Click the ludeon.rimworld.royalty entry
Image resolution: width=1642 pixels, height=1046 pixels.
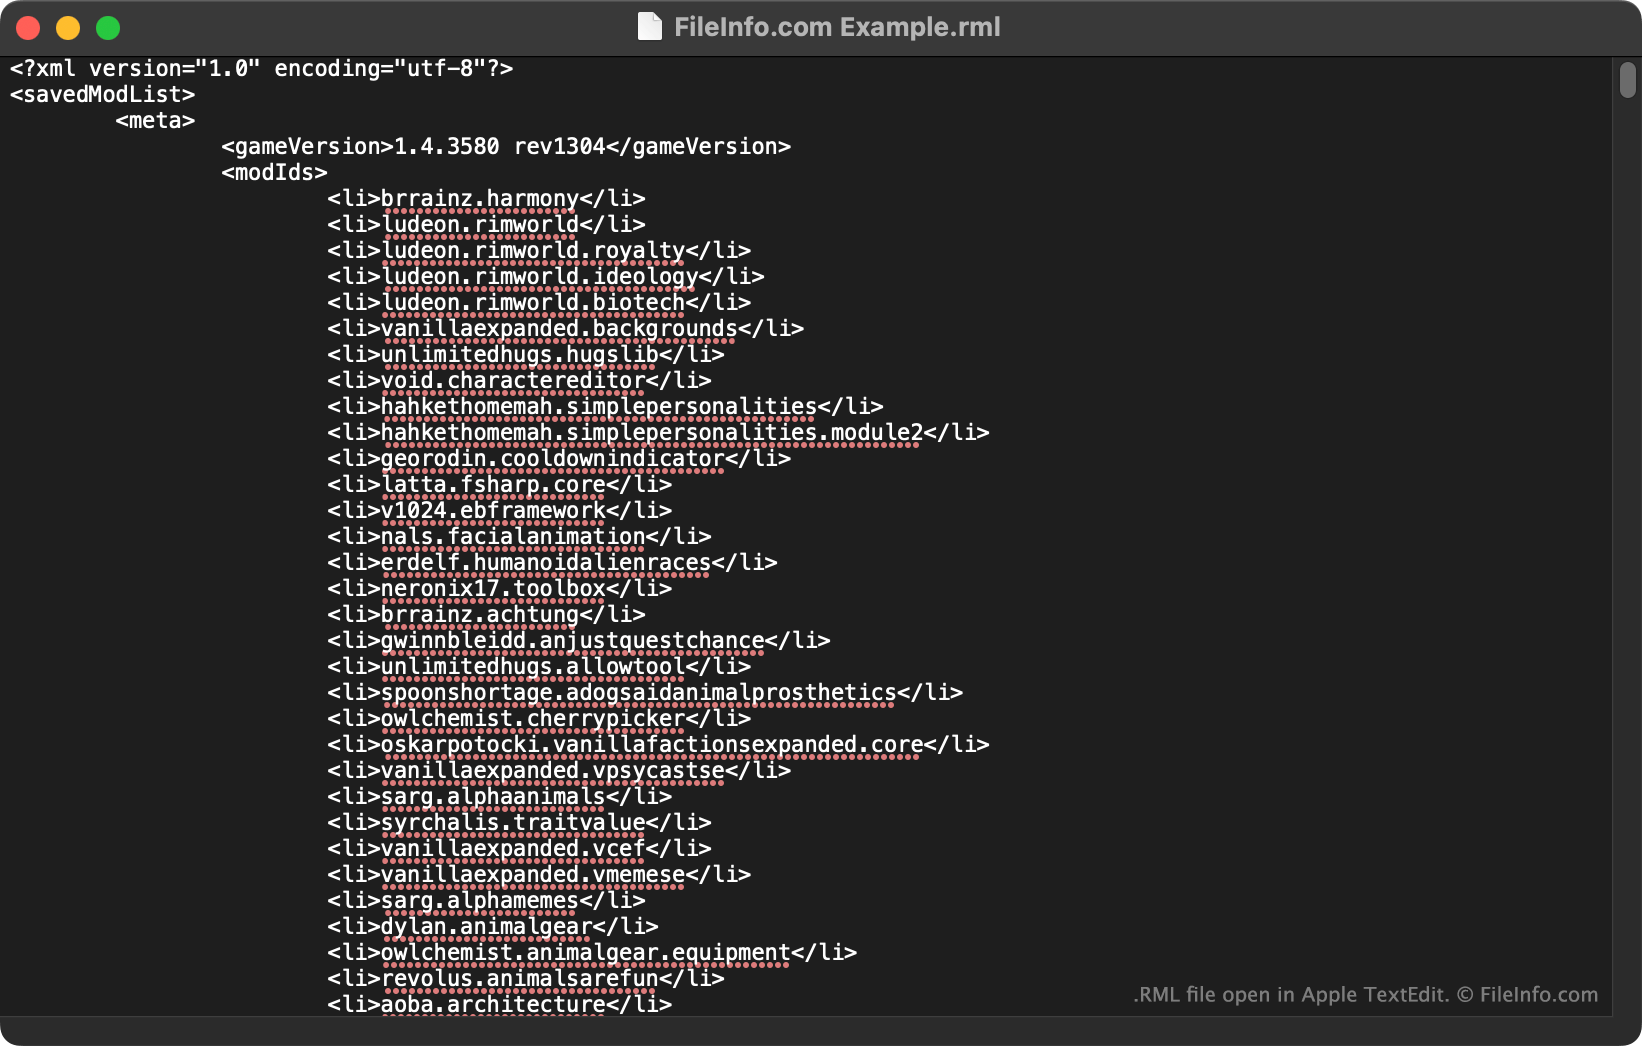pos(537,250)
